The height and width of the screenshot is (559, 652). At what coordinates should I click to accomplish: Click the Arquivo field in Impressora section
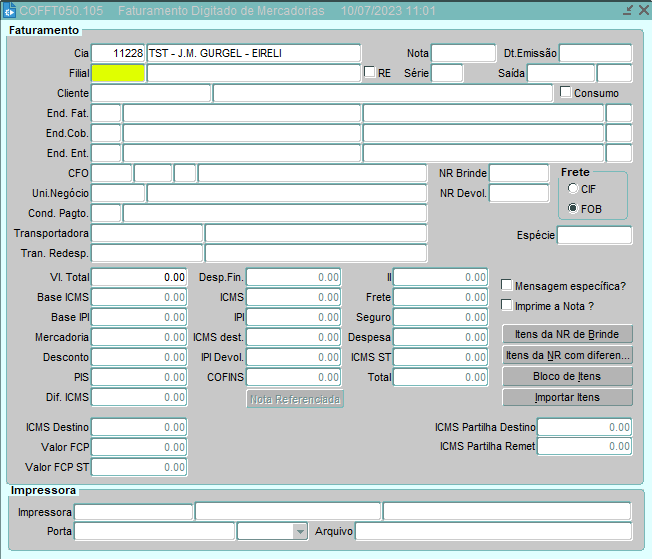(x=493, y=531)
